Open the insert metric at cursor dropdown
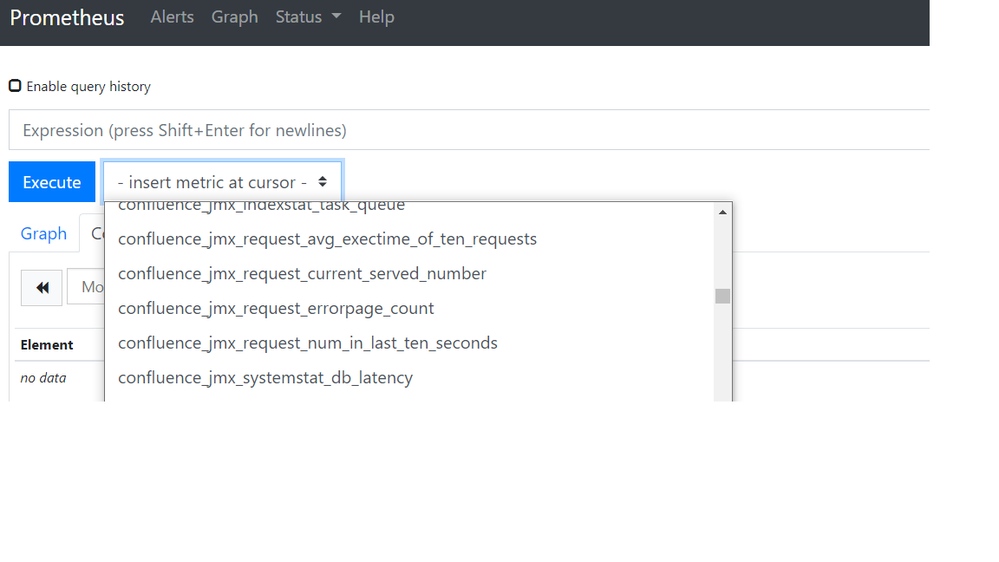 pos(222,182)
